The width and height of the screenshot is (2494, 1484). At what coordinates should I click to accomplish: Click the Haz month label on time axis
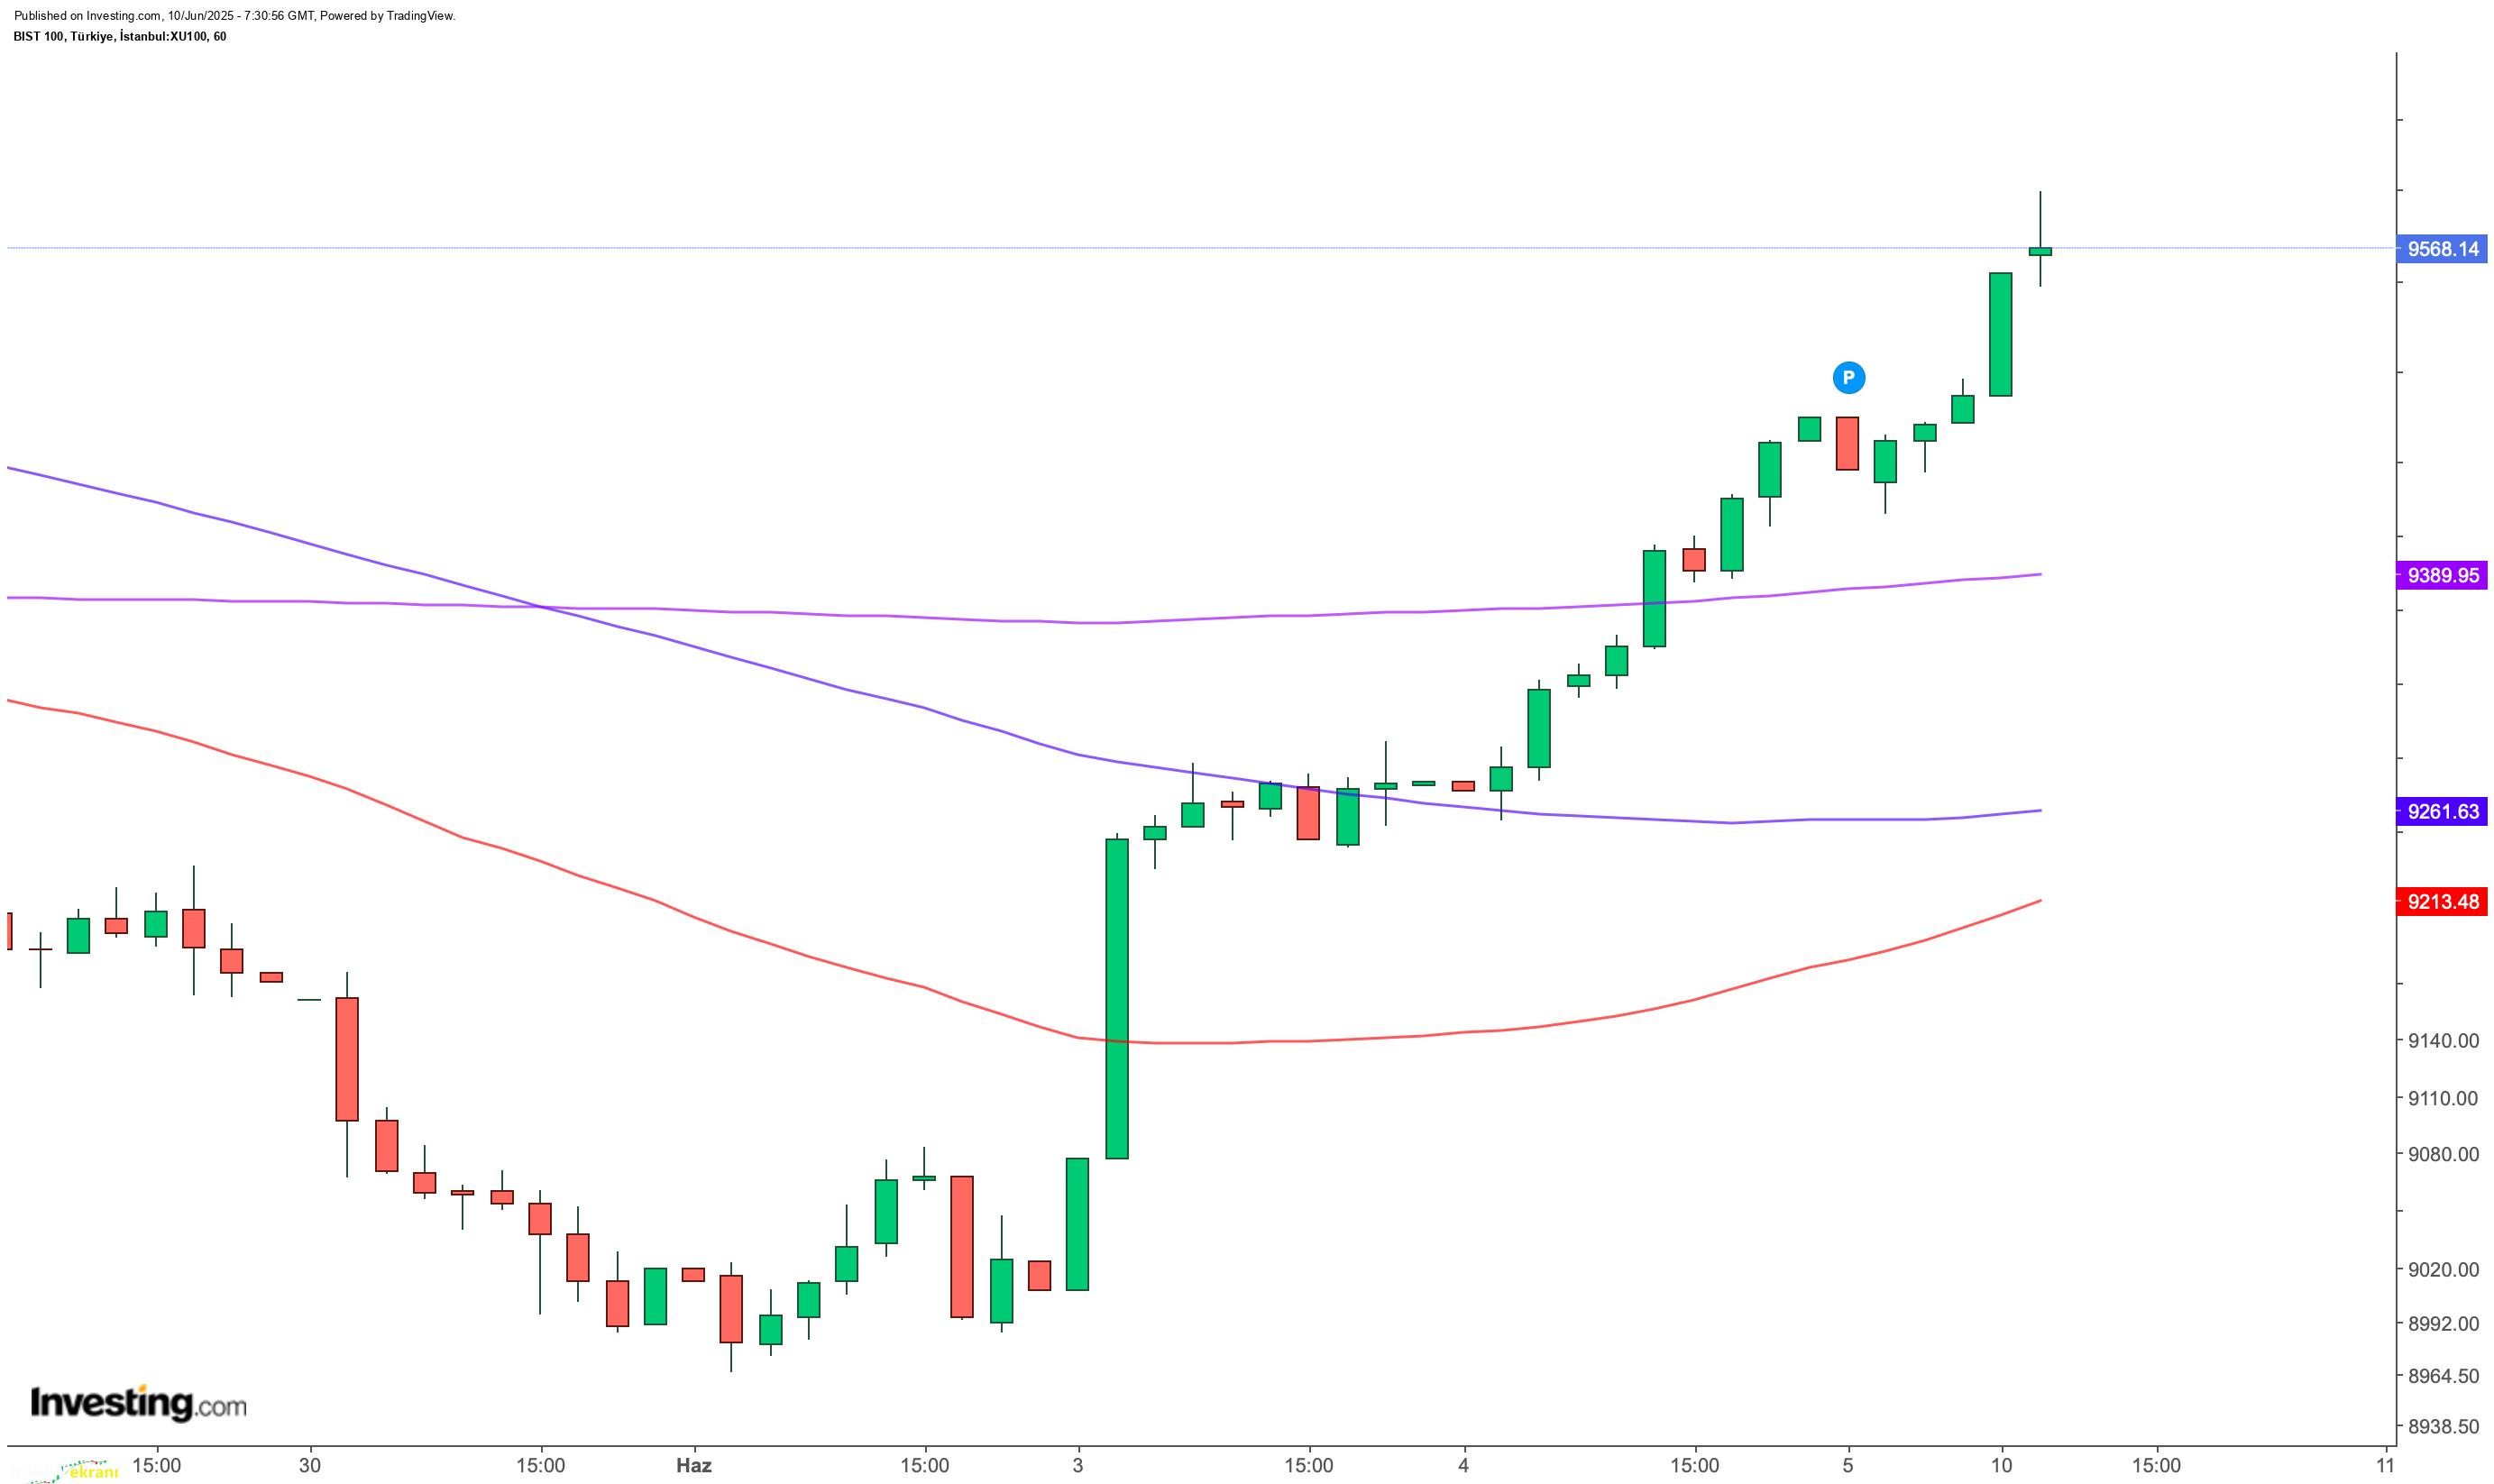point(694,1465)
